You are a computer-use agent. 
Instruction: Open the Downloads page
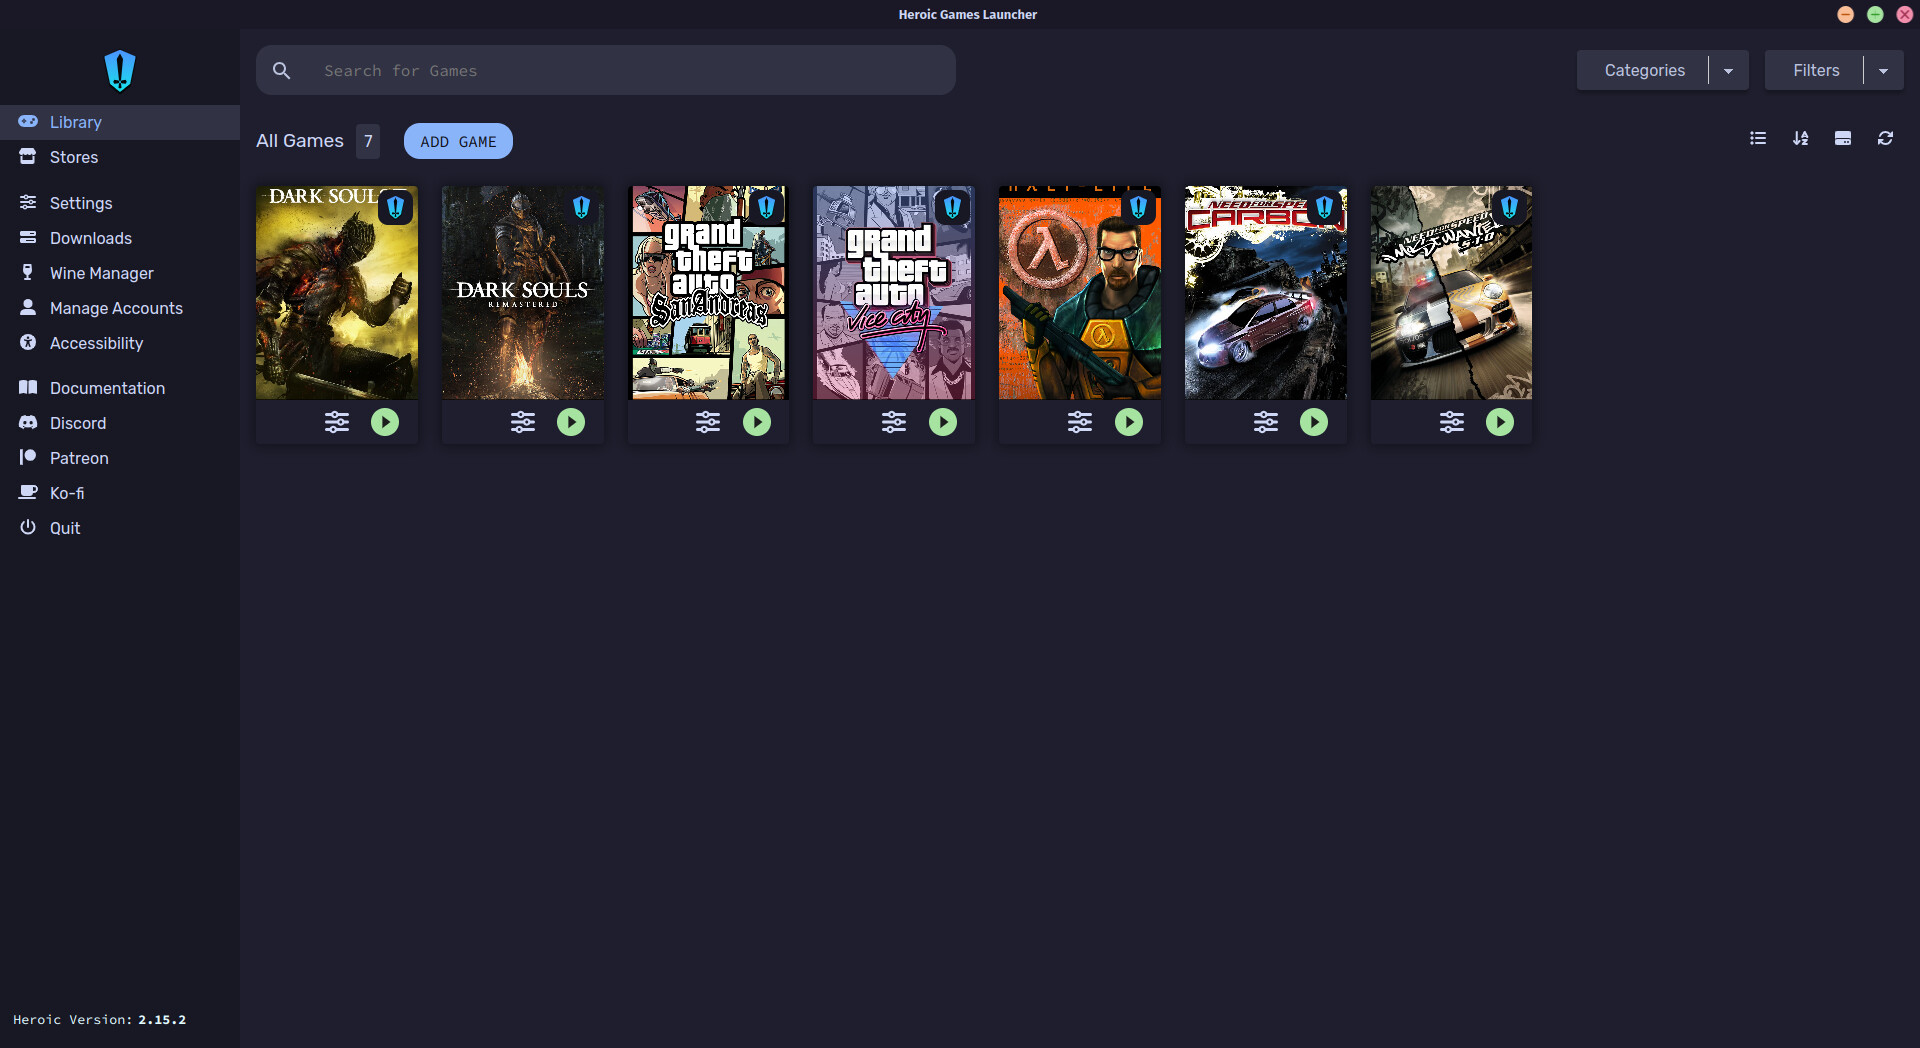point(120,238)
